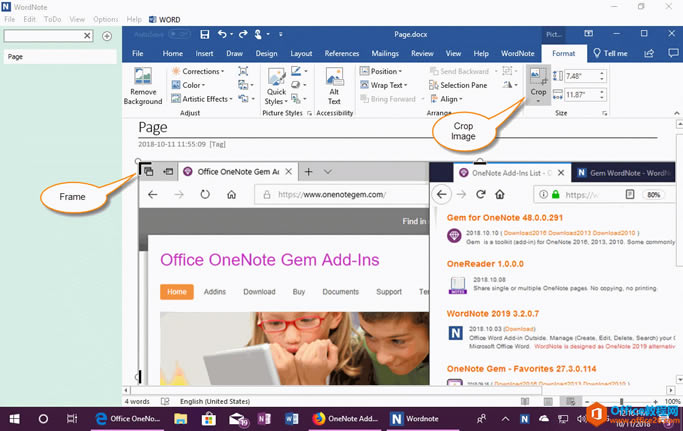Expand the Artistic Effects dropdown
The image size is (683, 431).
[207, 99]
